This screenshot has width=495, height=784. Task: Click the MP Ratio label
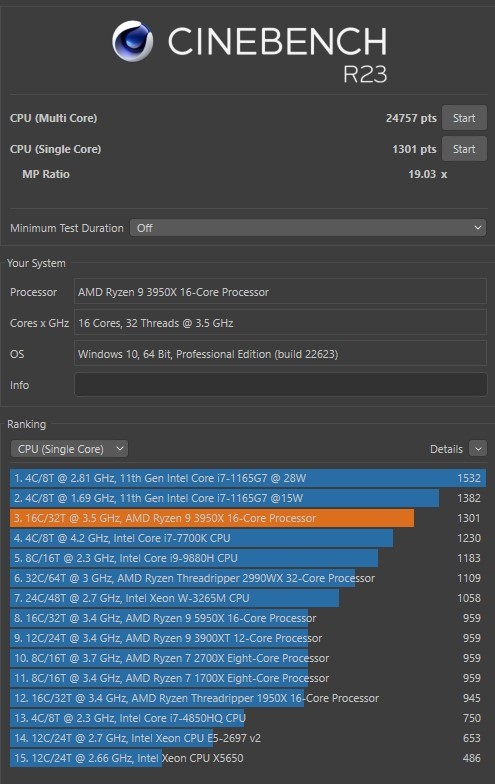click(x=46, y=174)
